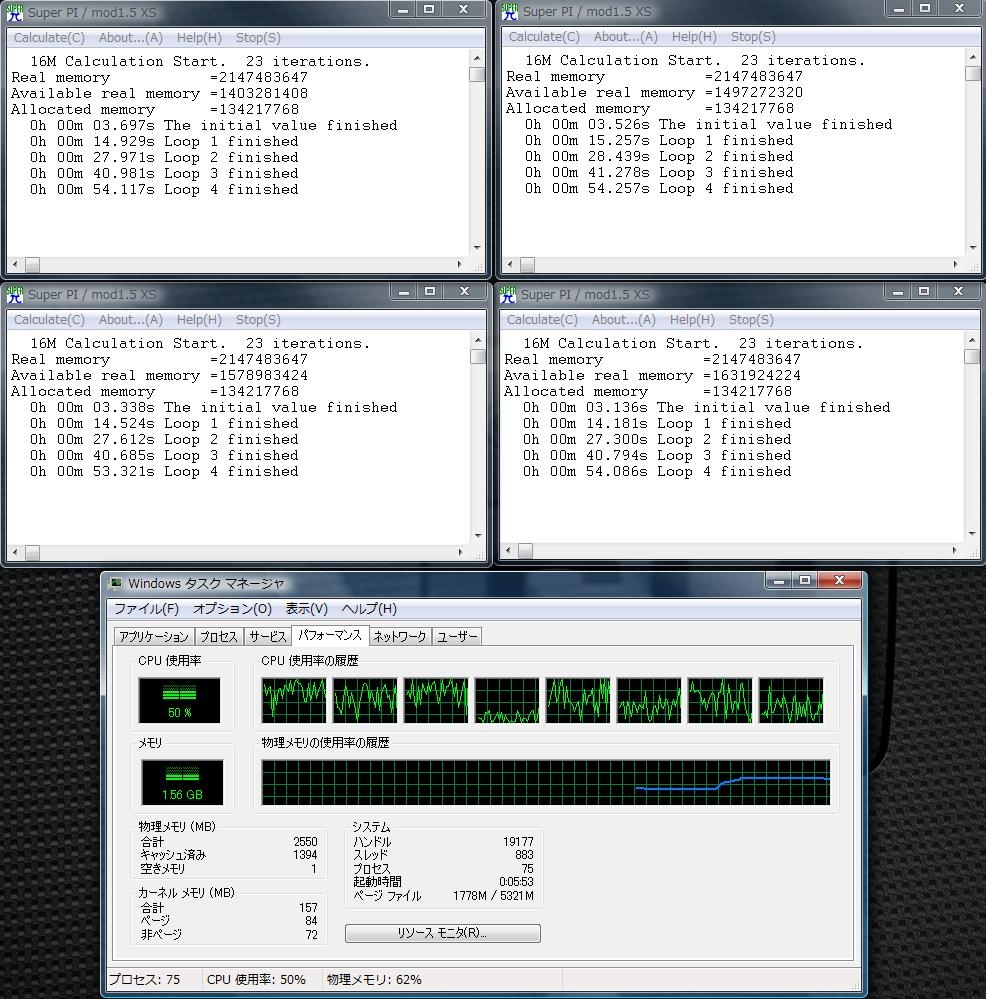The width and height of the screenshot is (986, 999).
Task: Open ヘルプ(H) menu in Task Manager
Action: pyautogui.click(x=369, y=608)
